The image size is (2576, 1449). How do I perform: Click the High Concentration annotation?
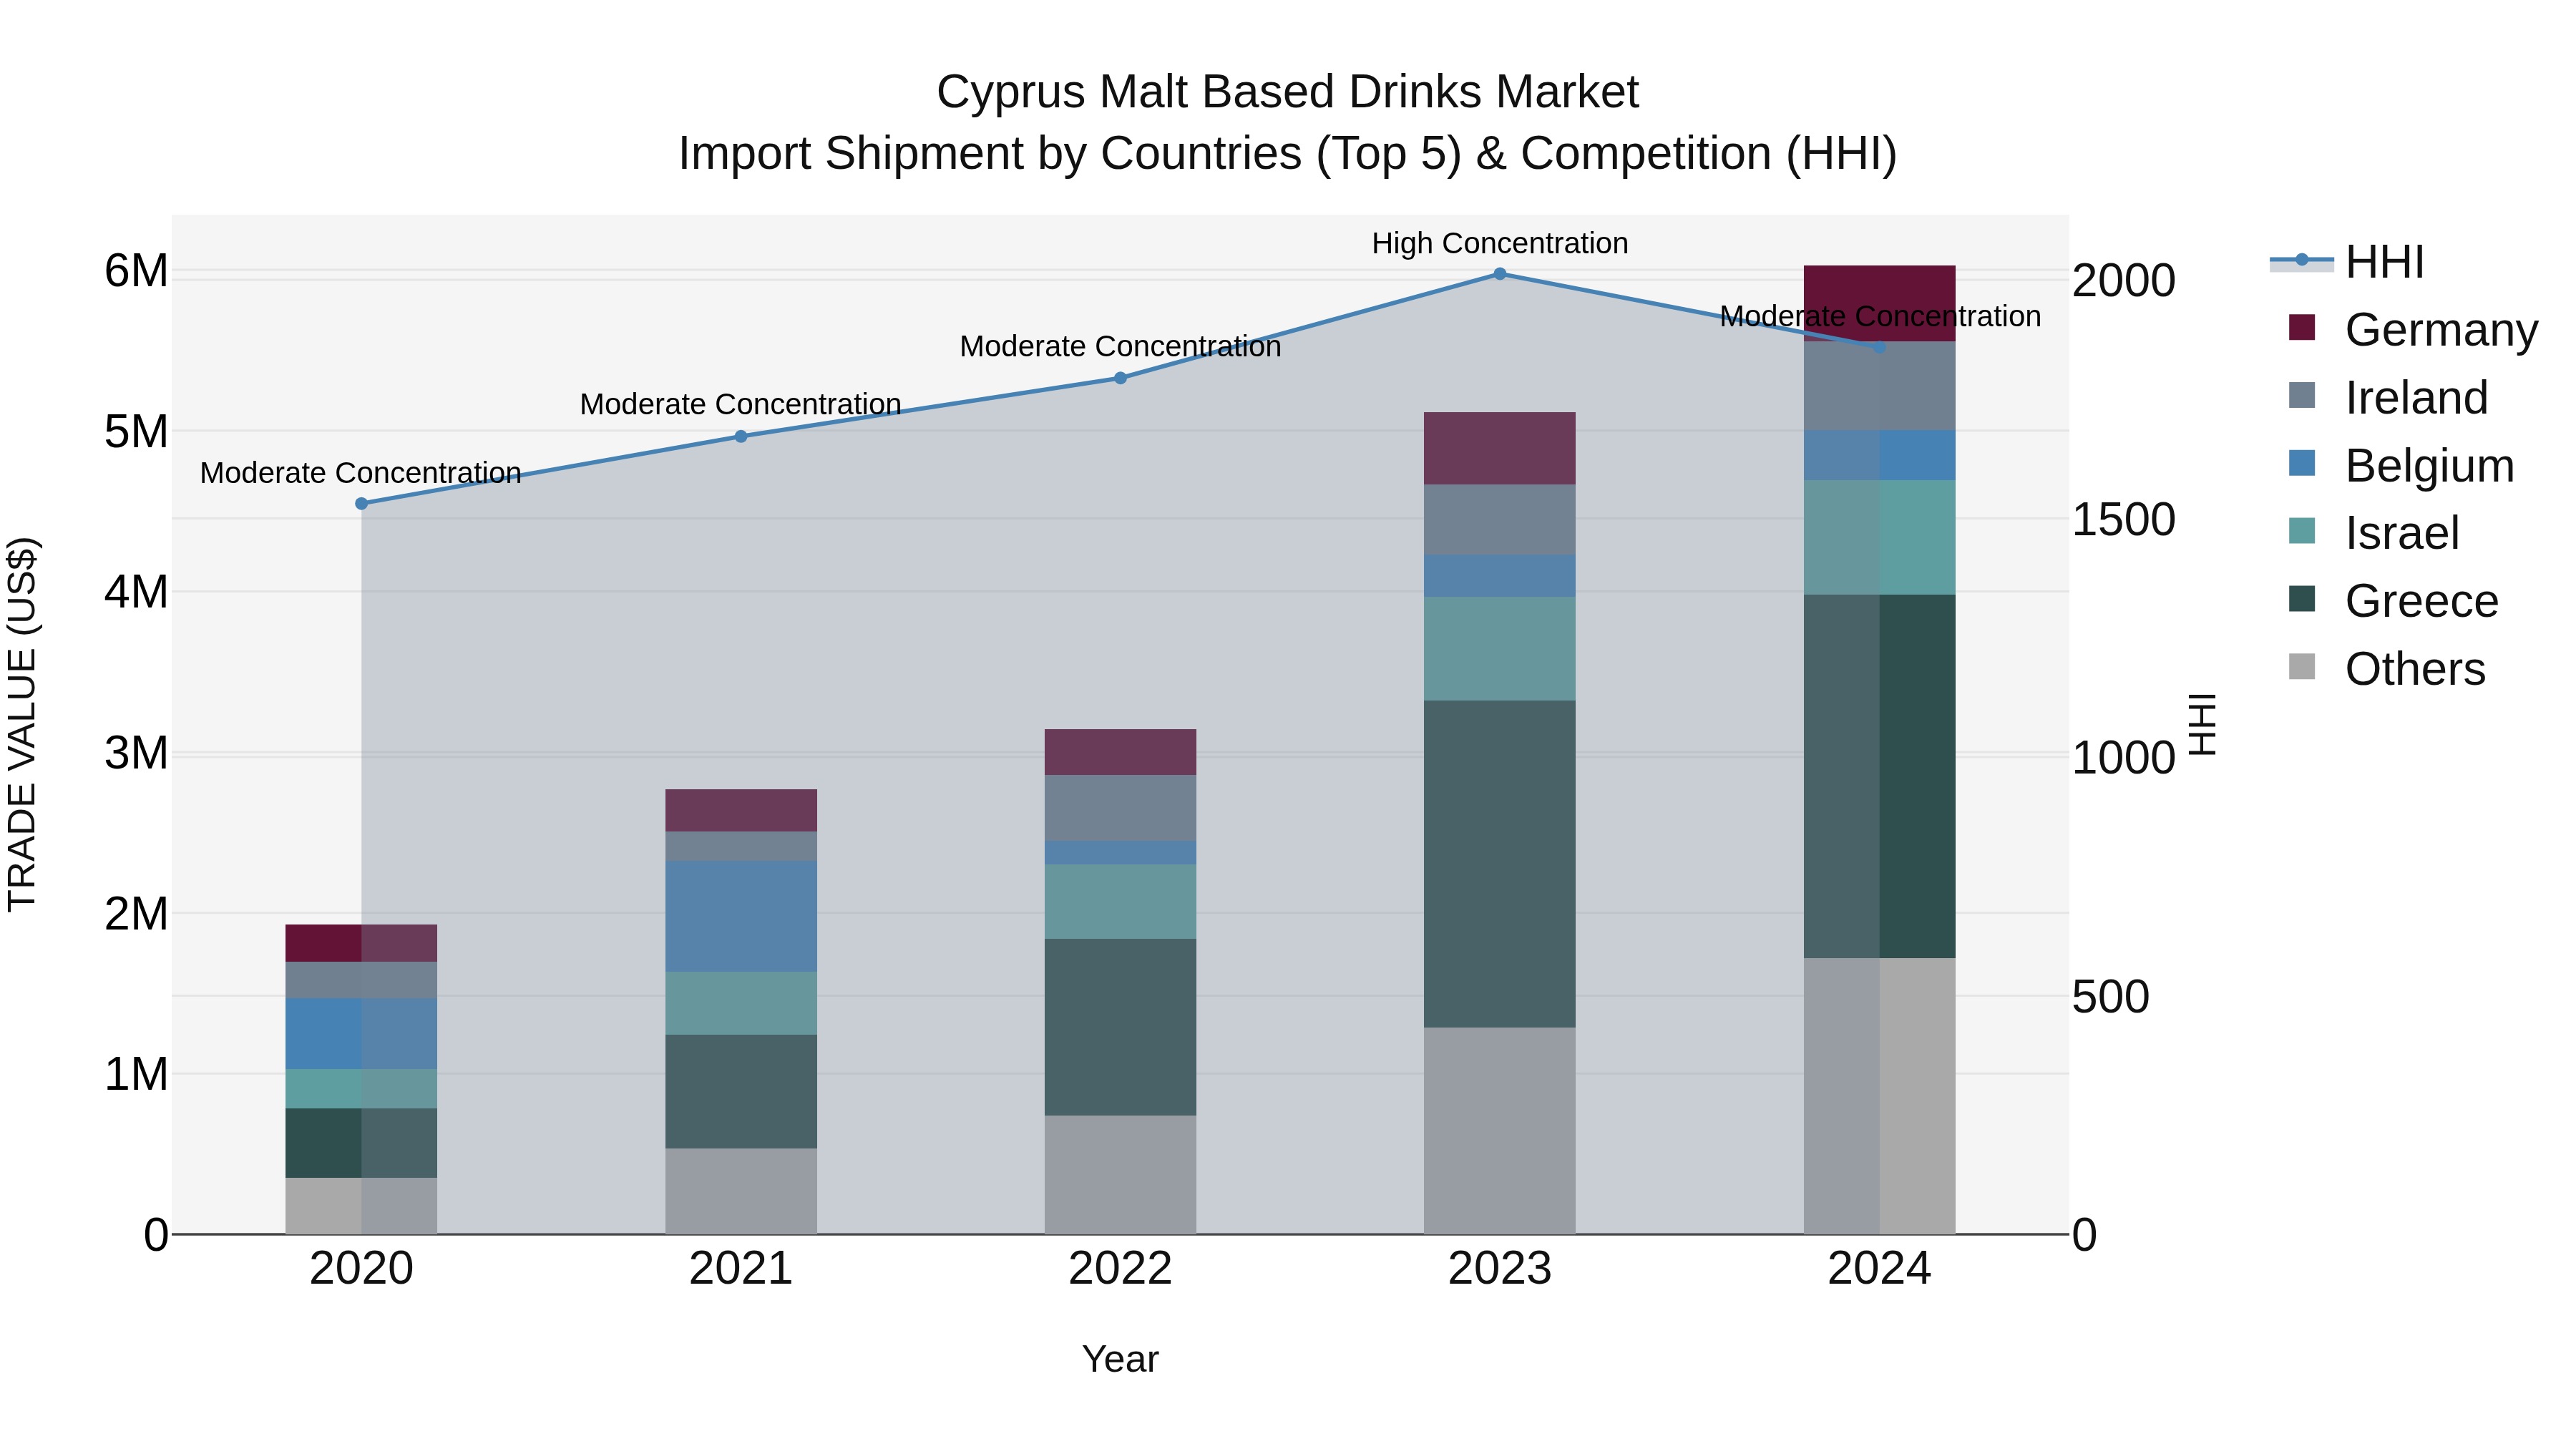point(1499,243)
